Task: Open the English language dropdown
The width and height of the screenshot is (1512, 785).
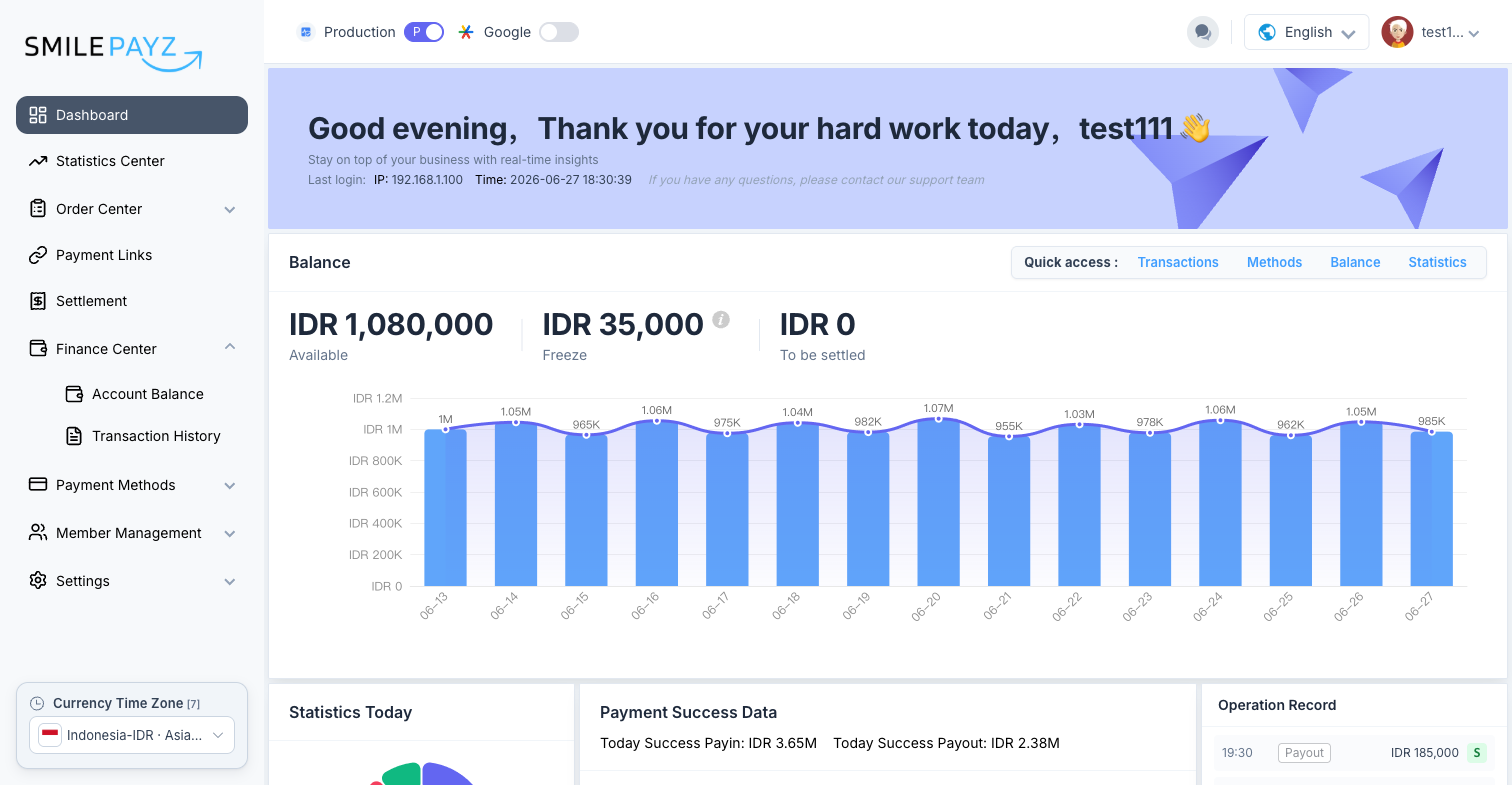Action: 1306,32
